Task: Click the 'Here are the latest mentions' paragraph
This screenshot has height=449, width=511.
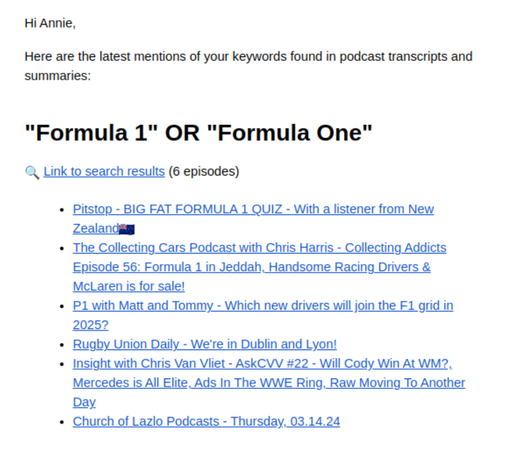Action: pyautogui.click(x=248, y=66)
